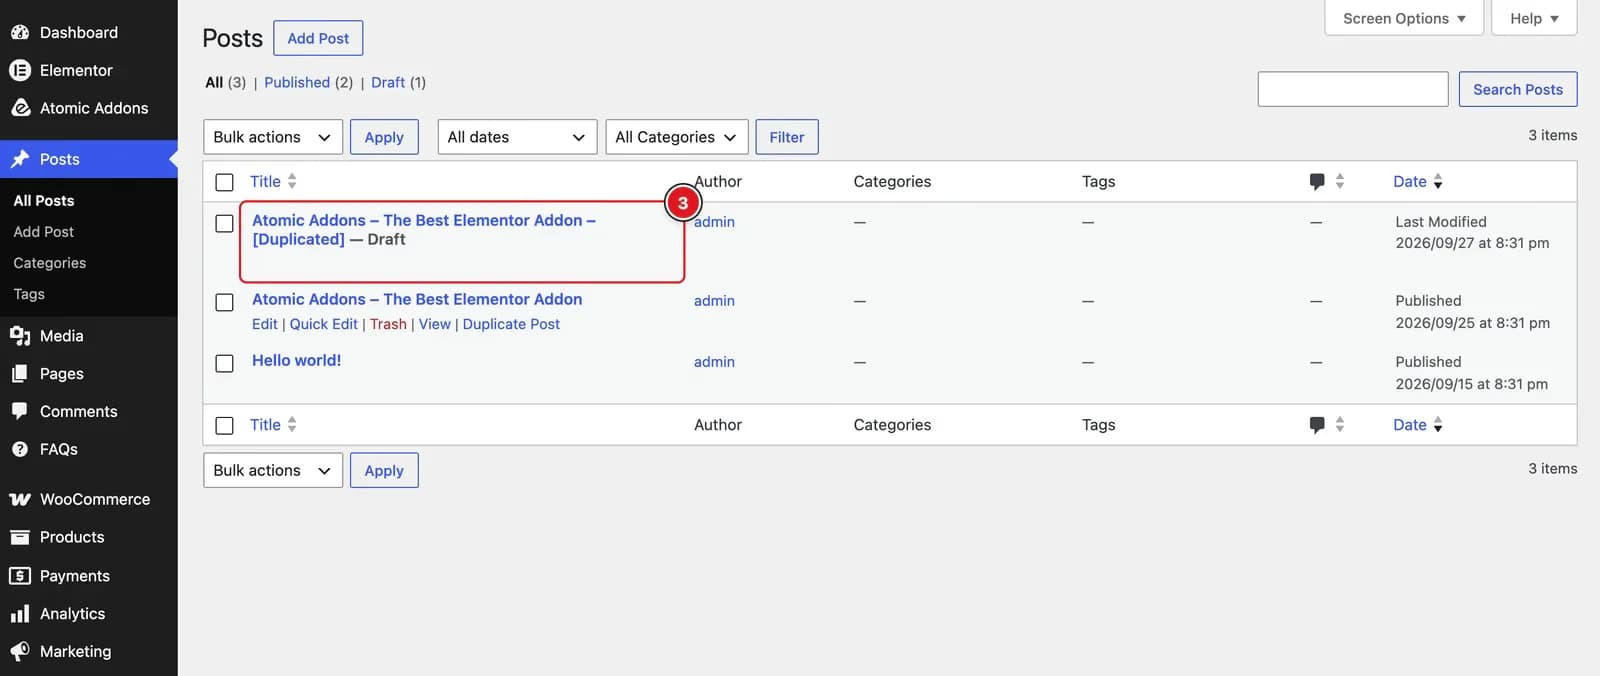The height and width of the screenshot is (676, 1600).
Task: Click the Comments bubble icon in sidebar
Action: [20, 411]
